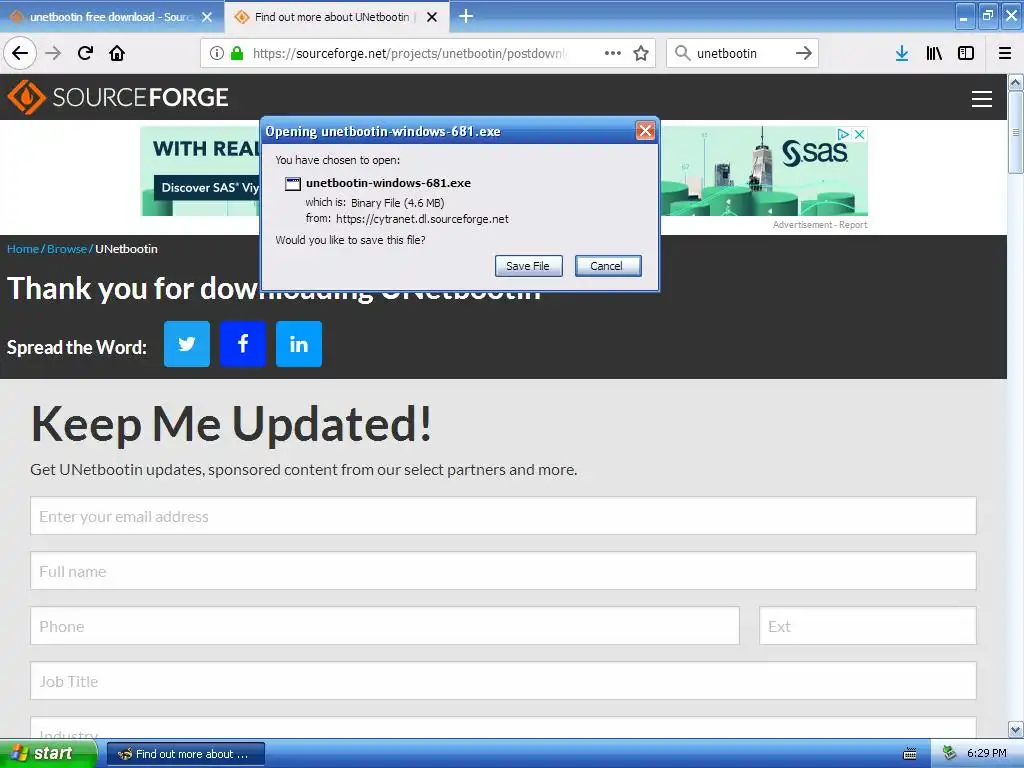Show site information via the info icon
This screenshot has height=768, width=1024.
(x=217, y=53)
